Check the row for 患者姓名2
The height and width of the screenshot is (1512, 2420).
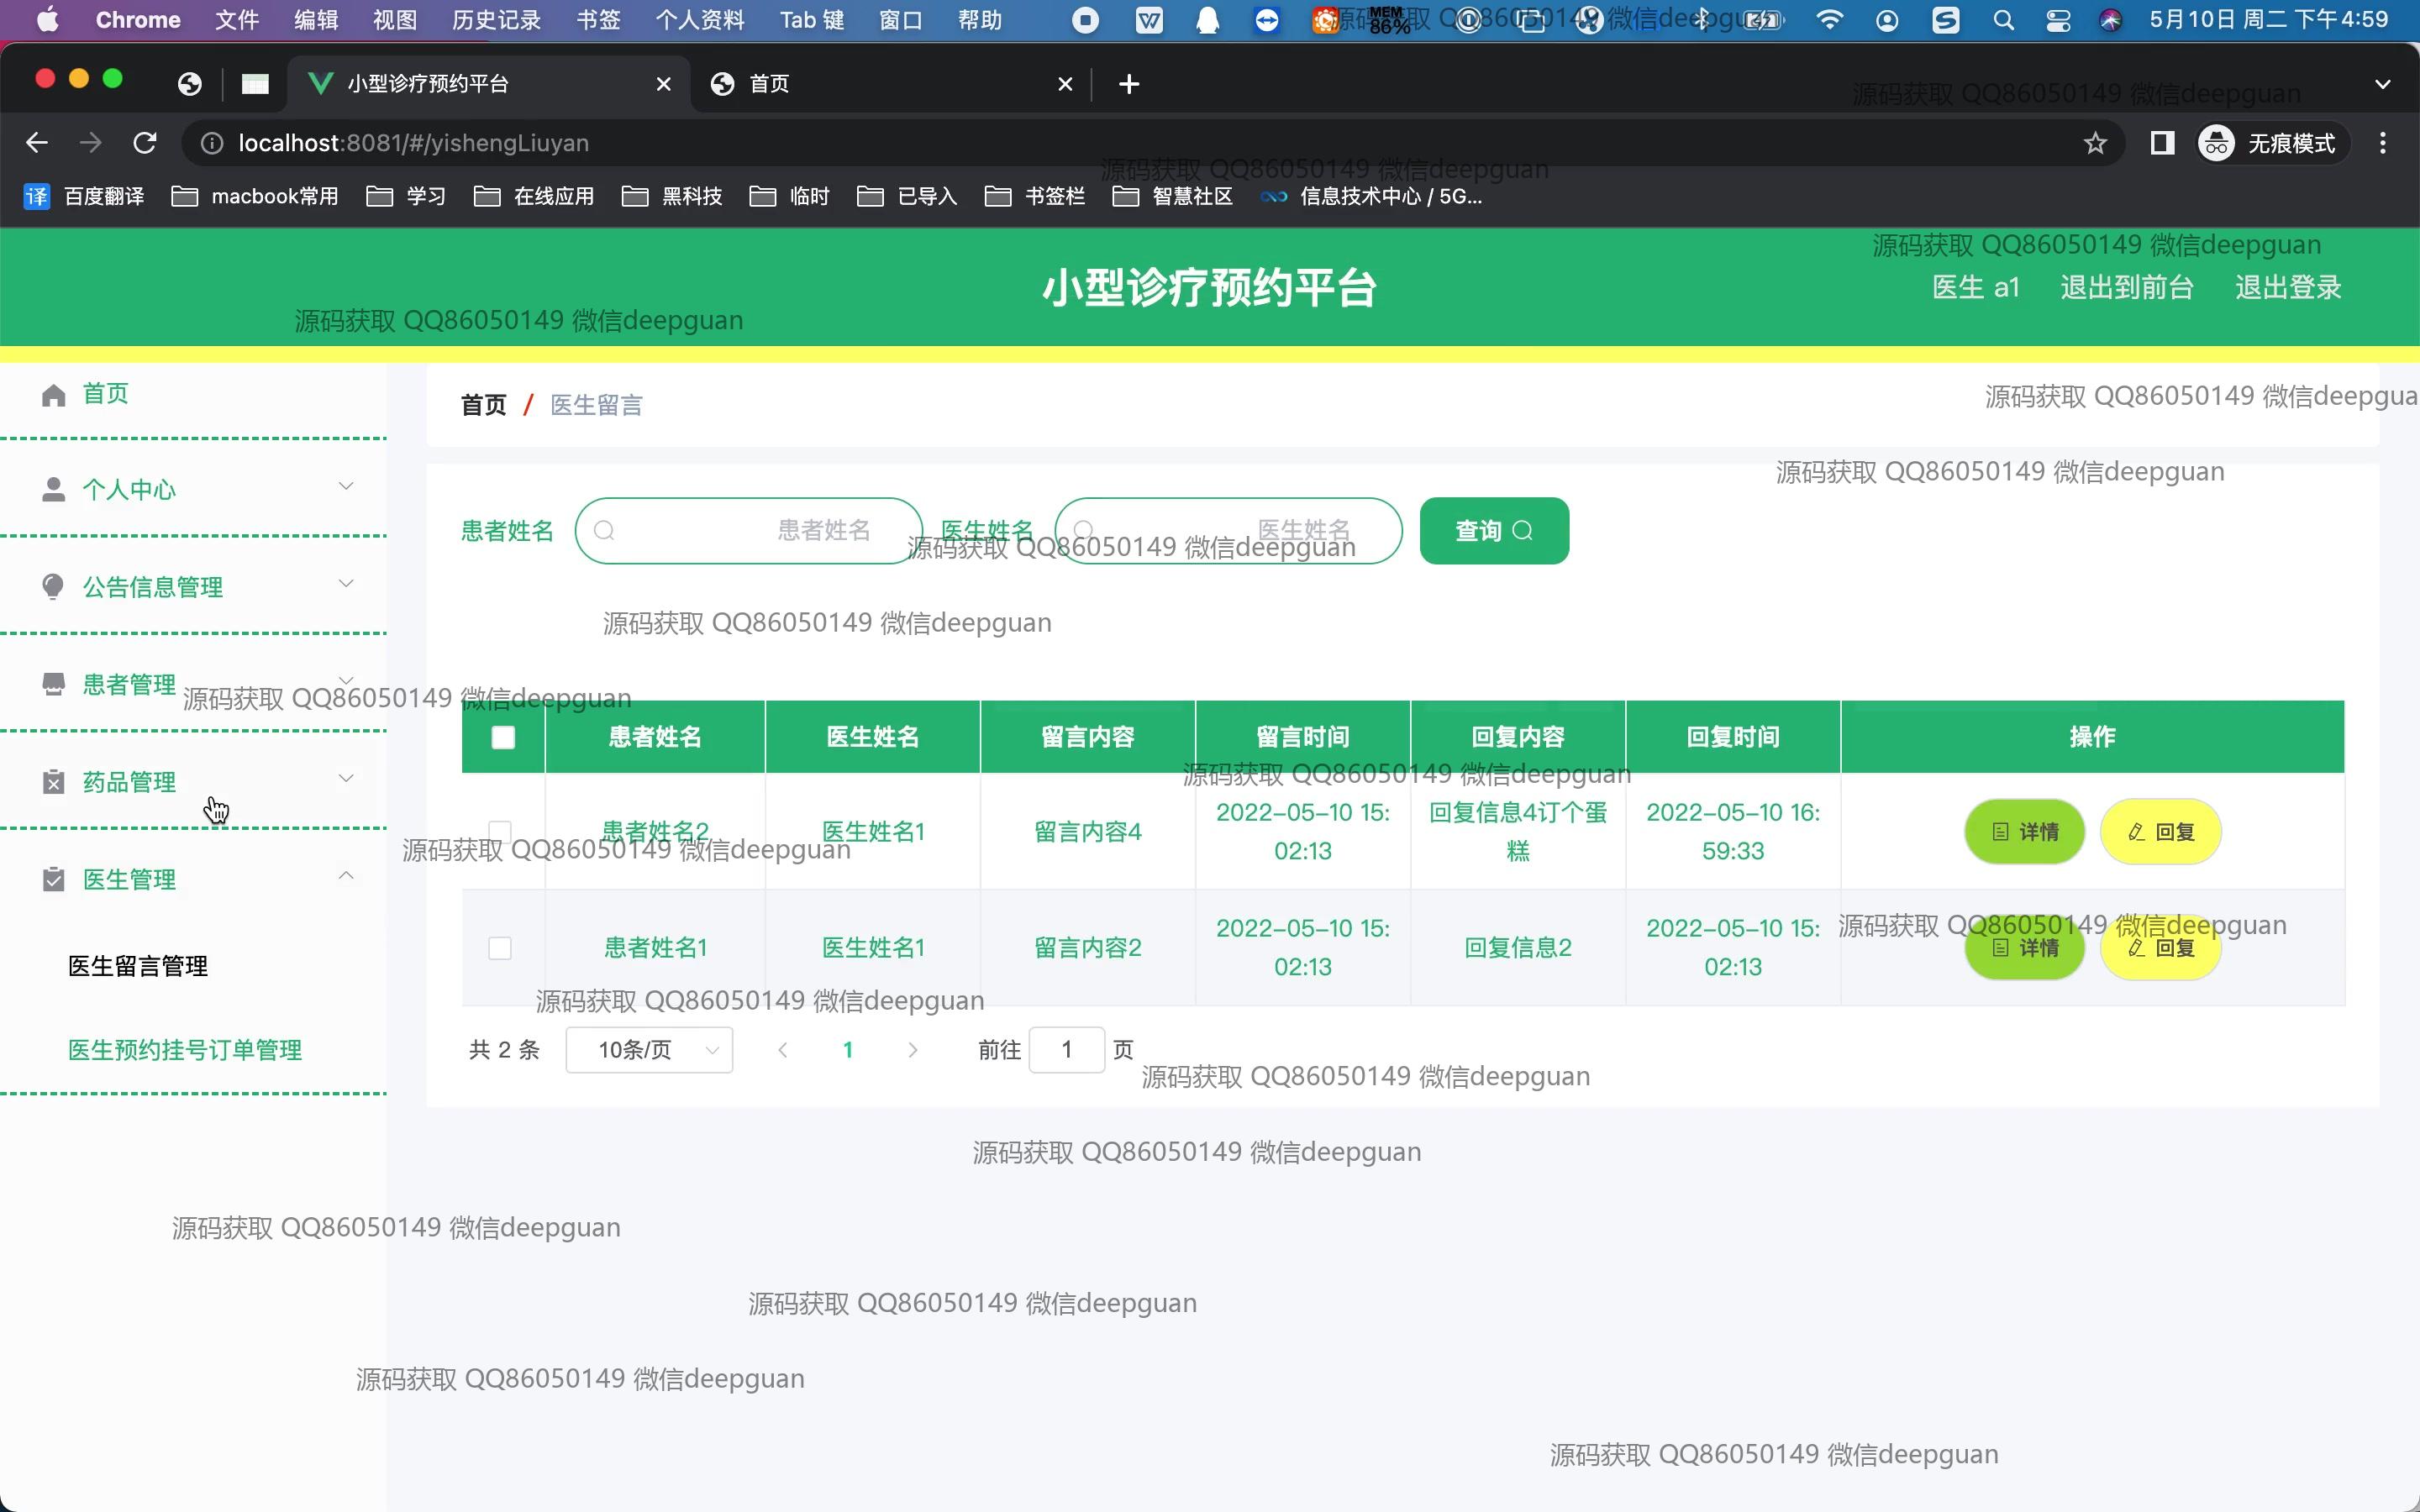[500, 831]
